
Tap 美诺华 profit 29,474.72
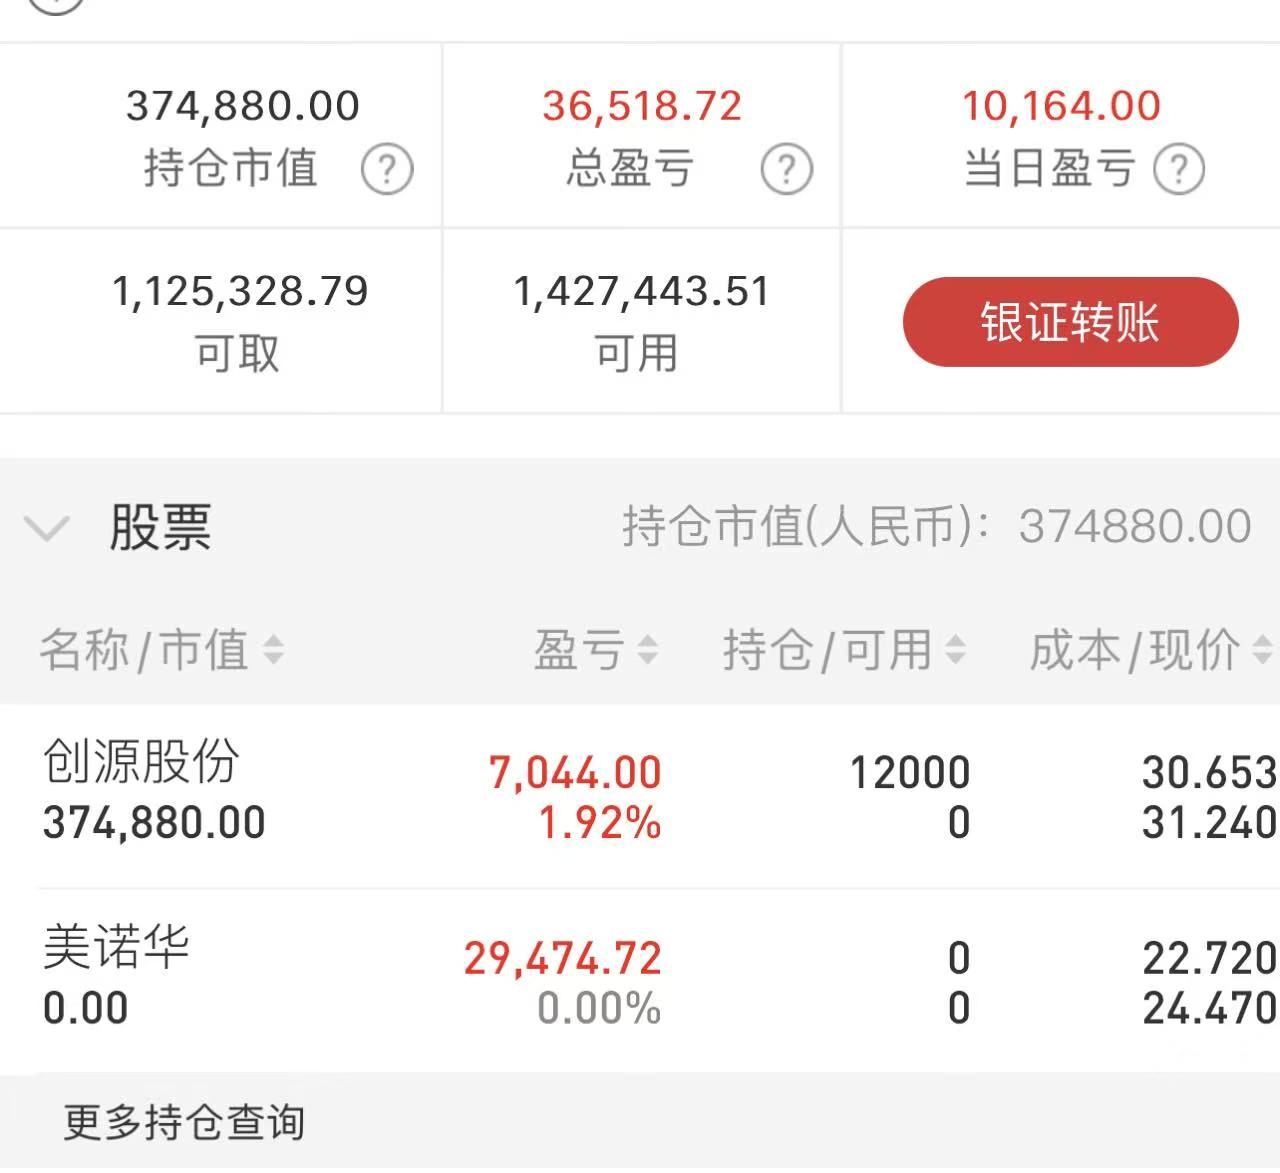(x=562, y=958)
